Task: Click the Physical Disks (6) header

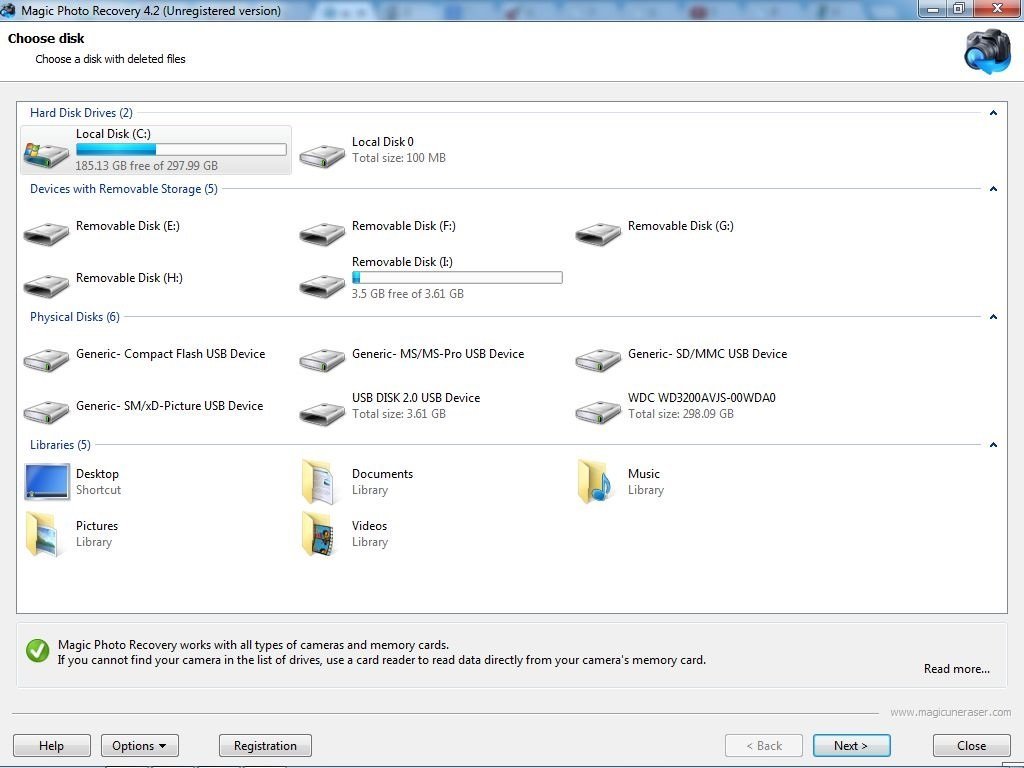Action: [75, 317]
